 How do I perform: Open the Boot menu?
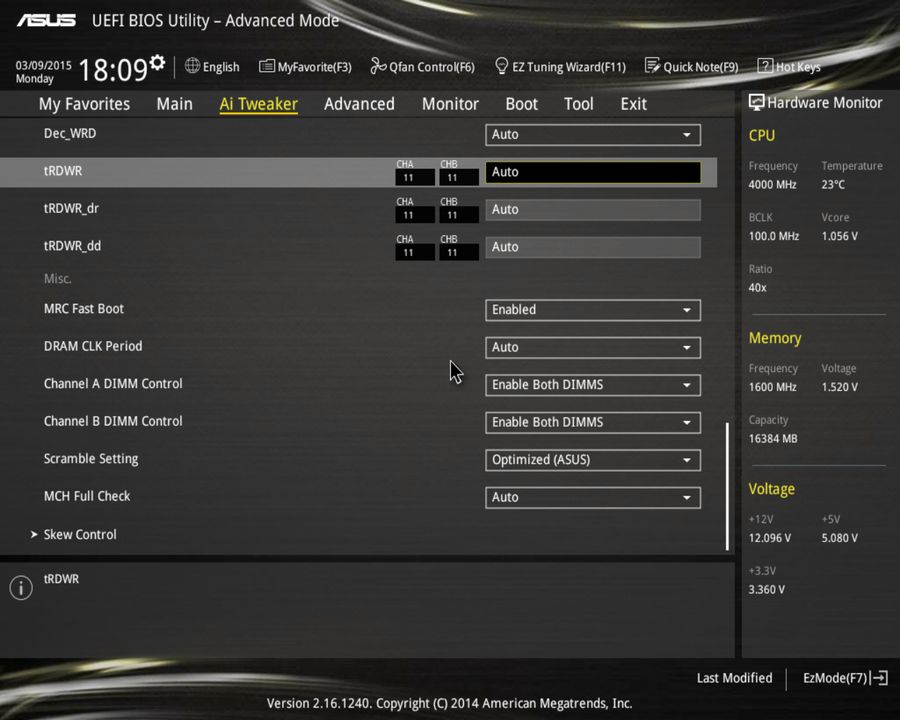(521, 103)
